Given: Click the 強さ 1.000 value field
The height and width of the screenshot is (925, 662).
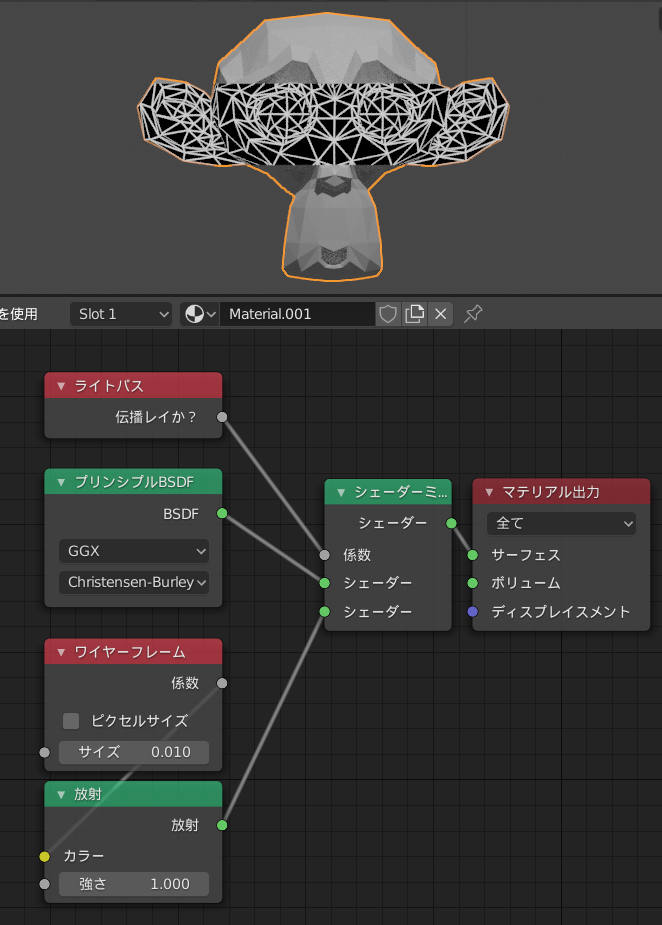Looking at the screenshot, I should tap(134, 884).
